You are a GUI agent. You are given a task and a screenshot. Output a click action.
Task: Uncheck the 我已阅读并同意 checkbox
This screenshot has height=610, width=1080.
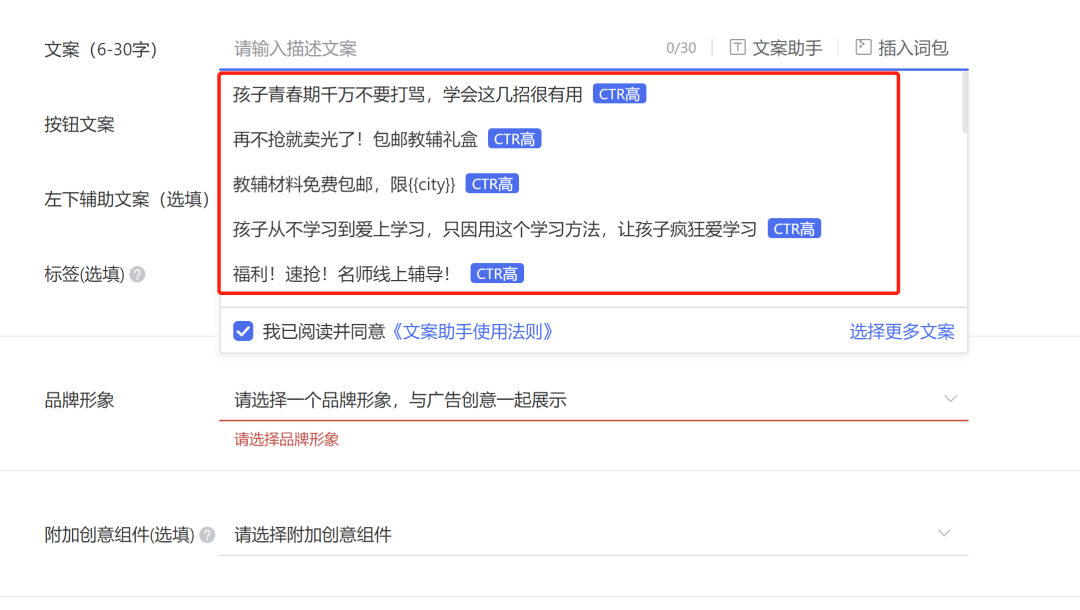(x=243, y=331)
